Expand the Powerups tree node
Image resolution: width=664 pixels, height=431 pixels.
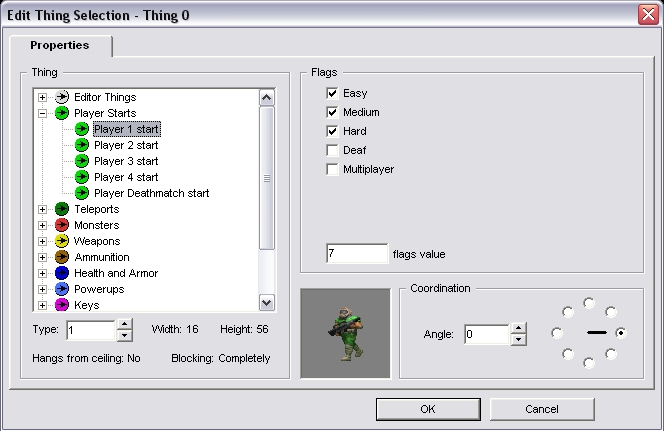point(42,289)
